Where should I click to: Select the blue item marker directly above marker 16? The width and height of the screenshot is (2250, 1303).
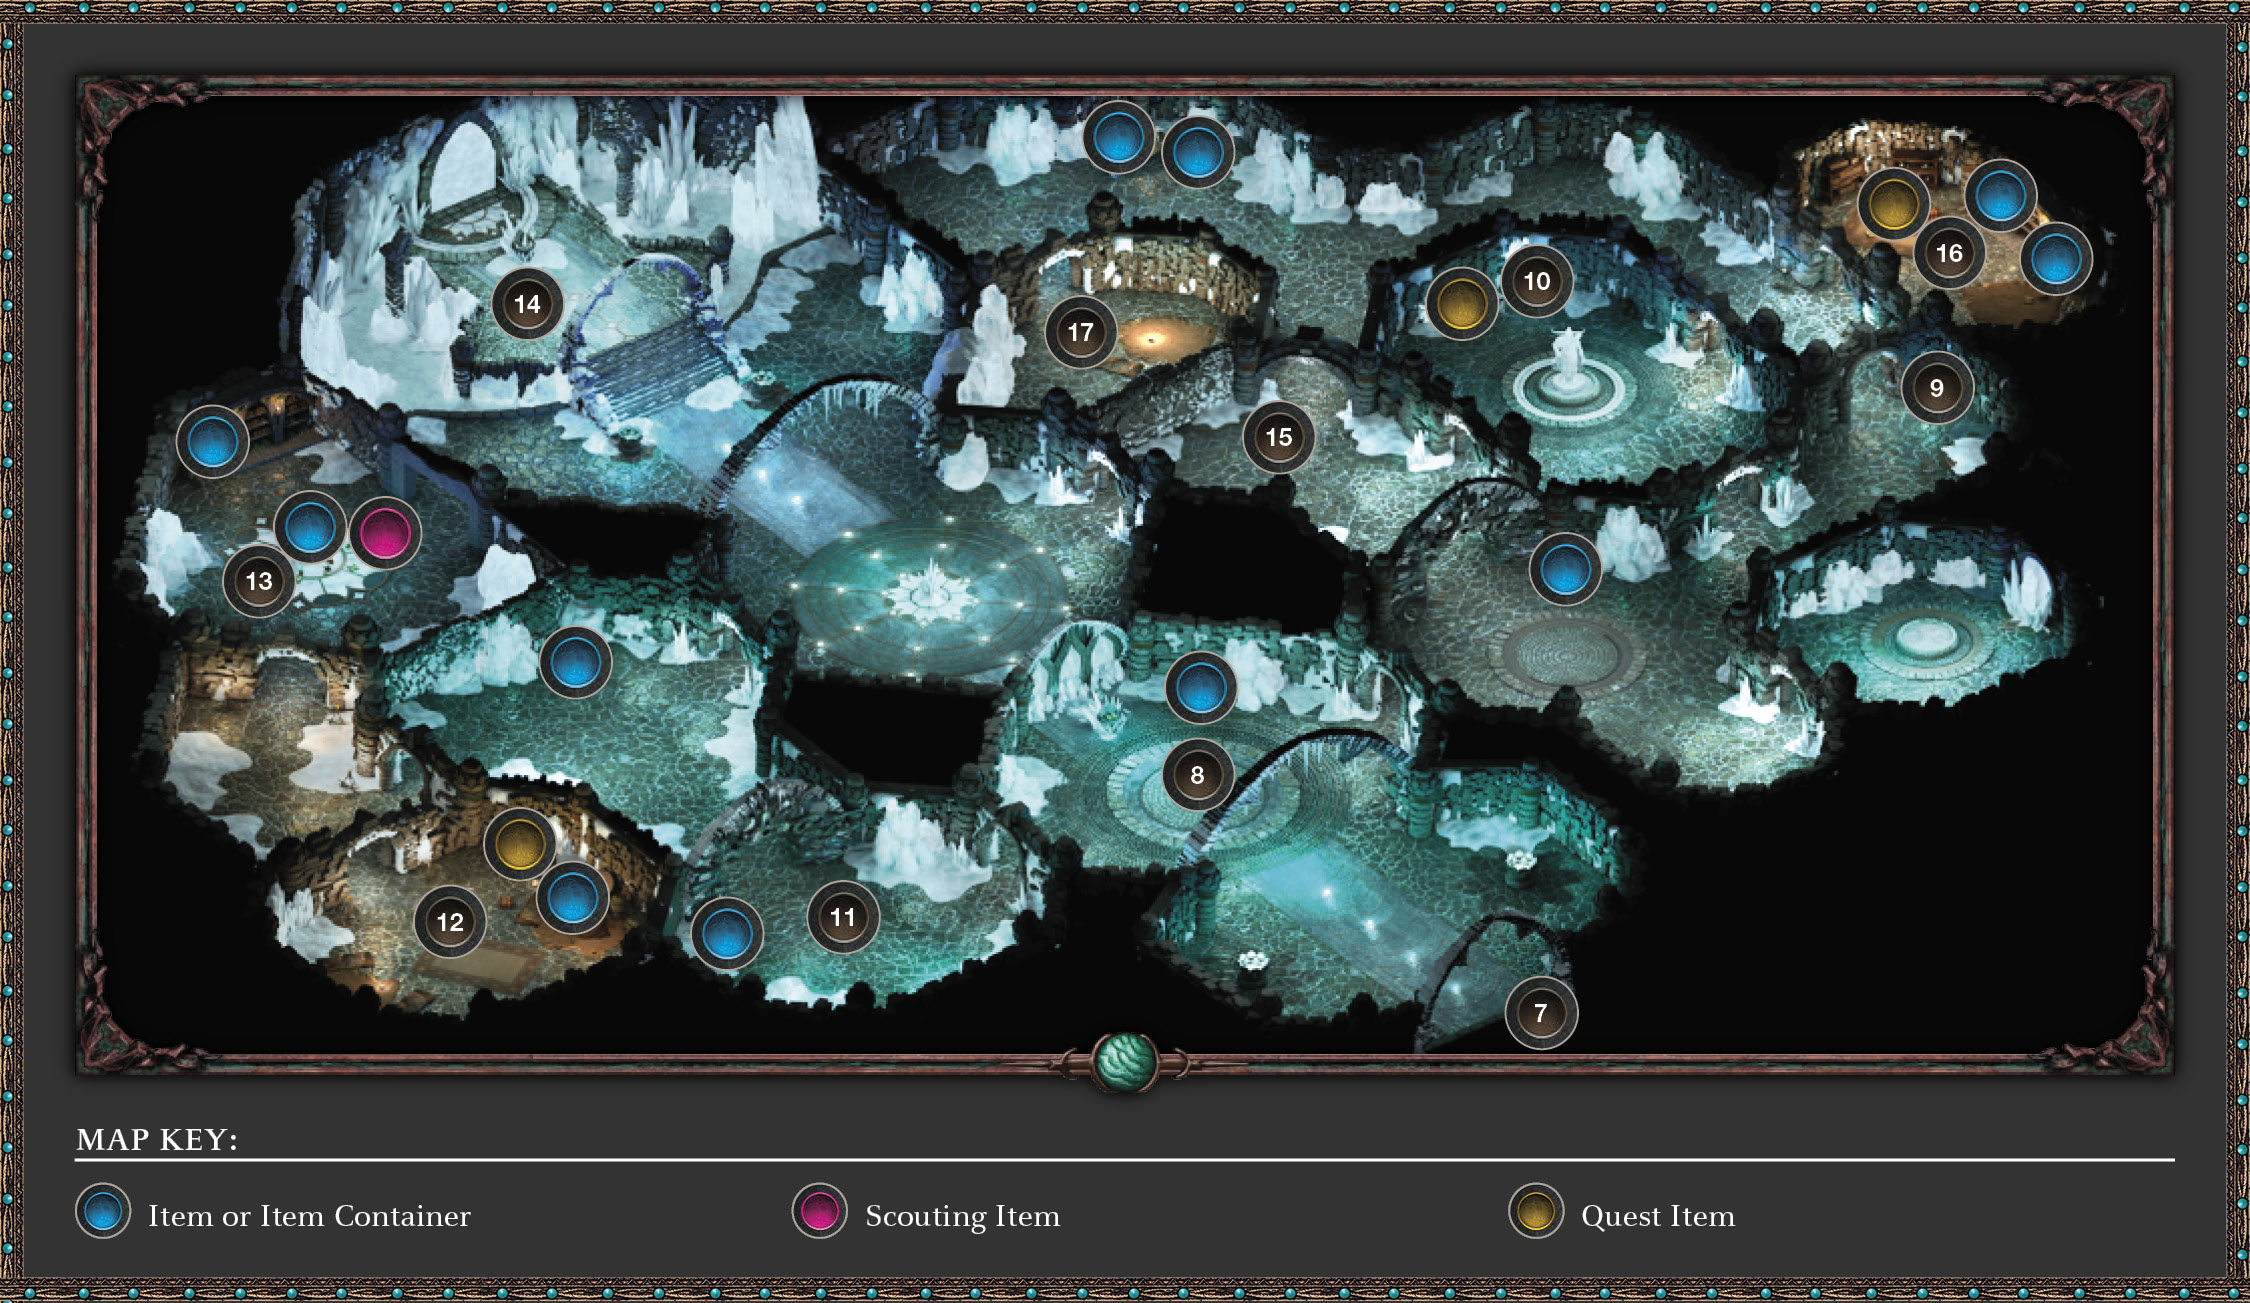coord(2001,196)
